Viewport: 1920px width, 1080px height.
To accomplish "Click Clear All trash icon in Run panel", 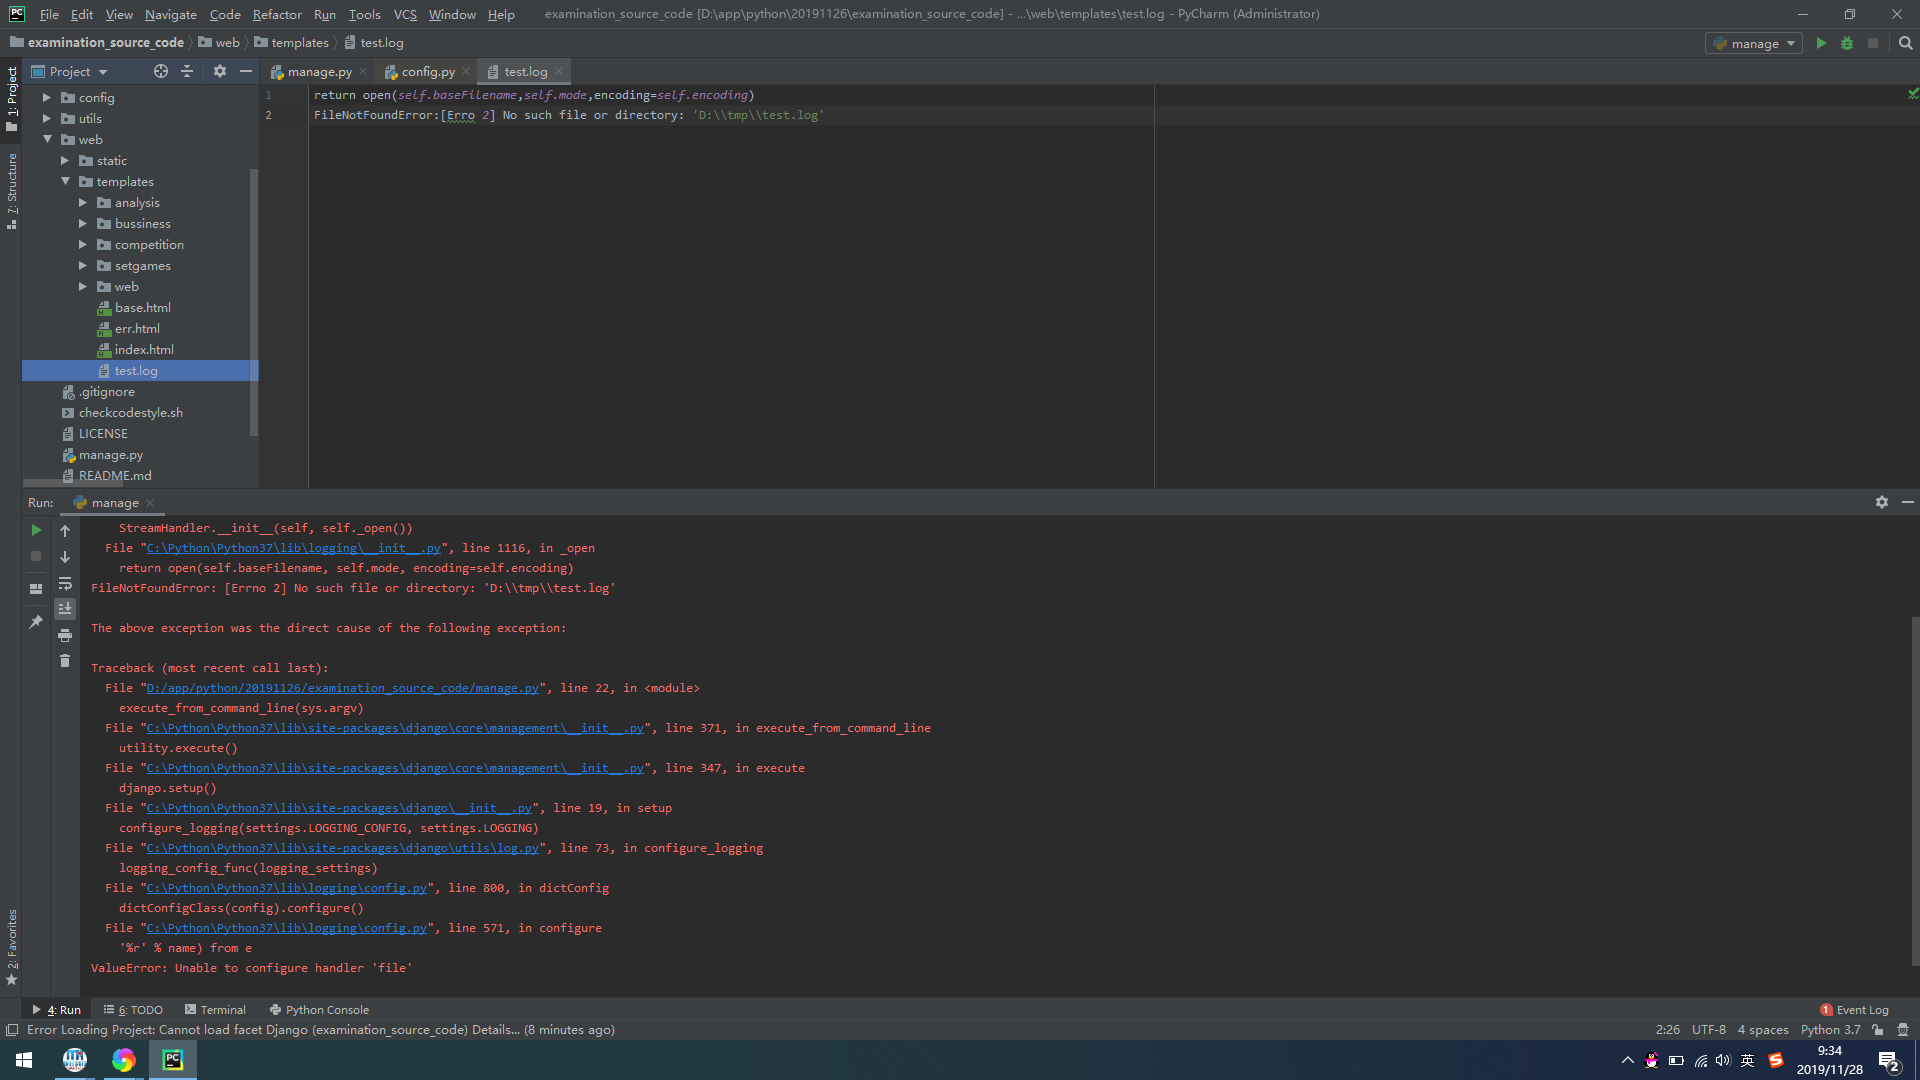I will pos(65,661).
